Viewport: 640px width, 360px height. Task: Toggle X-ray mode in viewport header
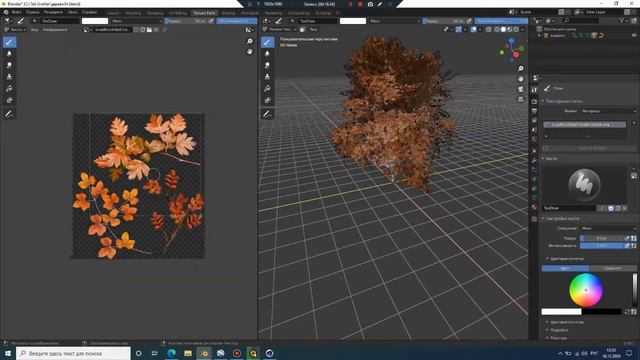point(489,29)
